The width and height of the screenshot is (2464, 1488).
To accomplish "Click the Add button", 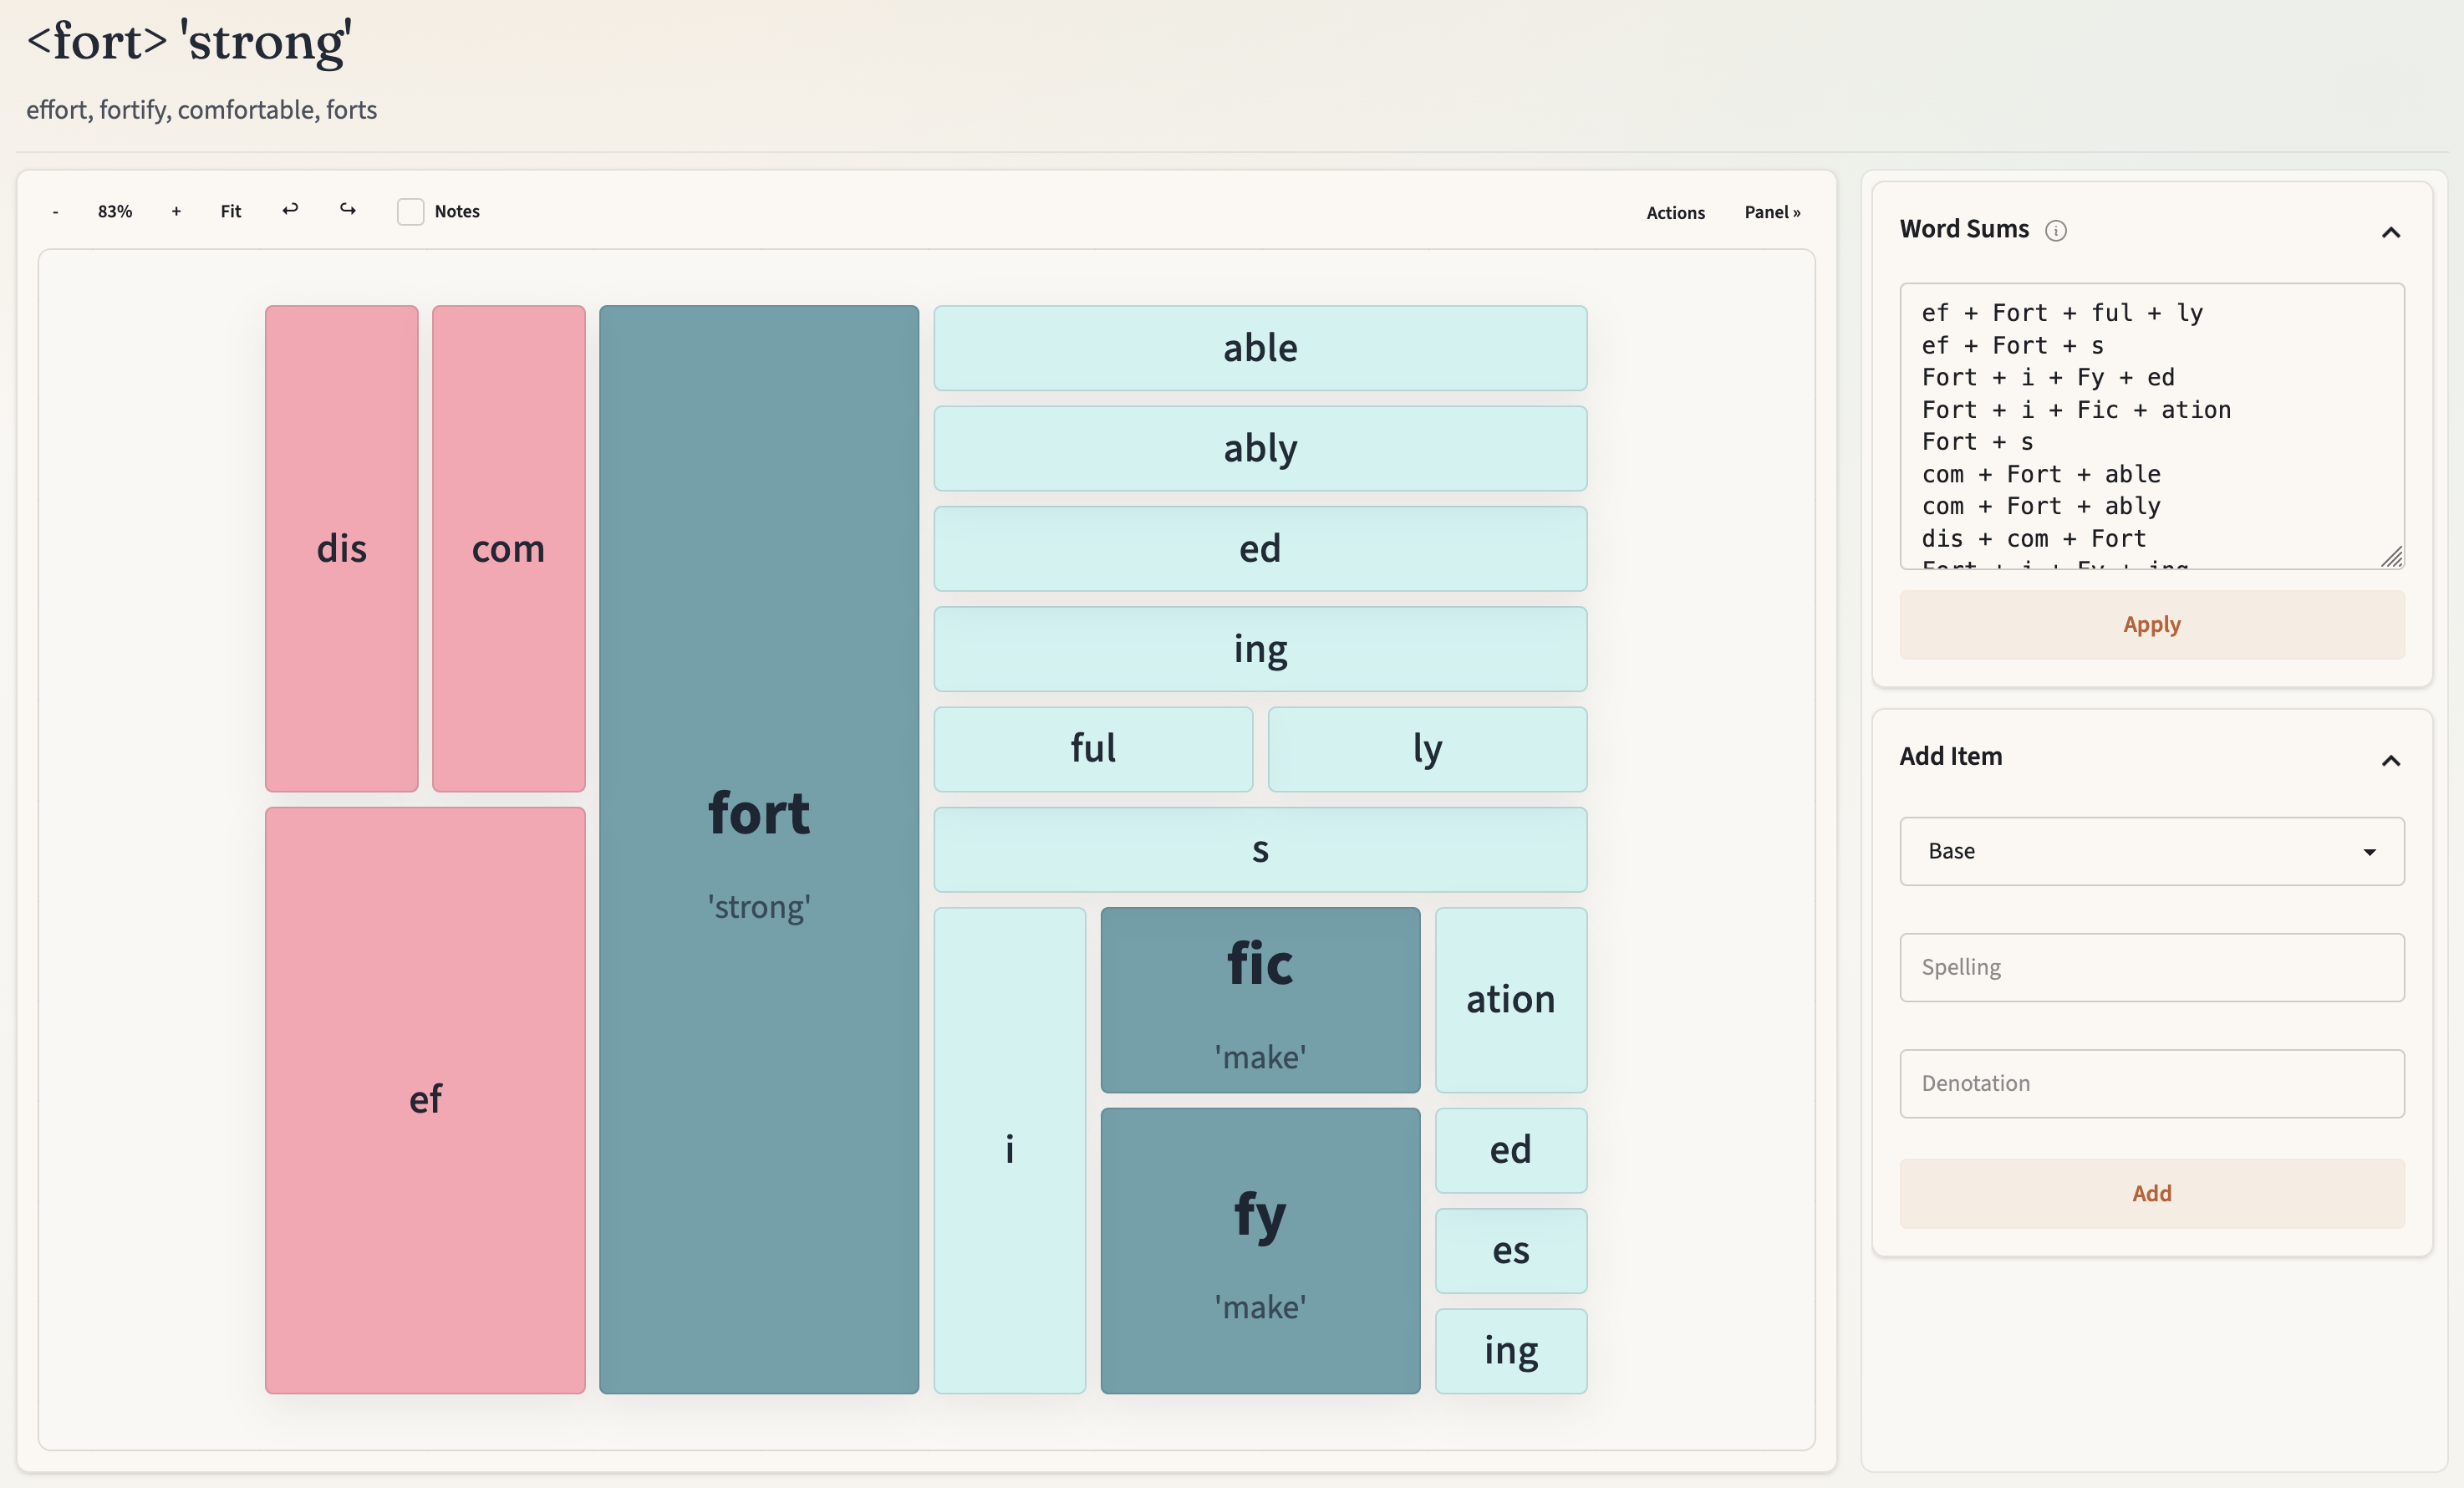I will (2152, 1194).
